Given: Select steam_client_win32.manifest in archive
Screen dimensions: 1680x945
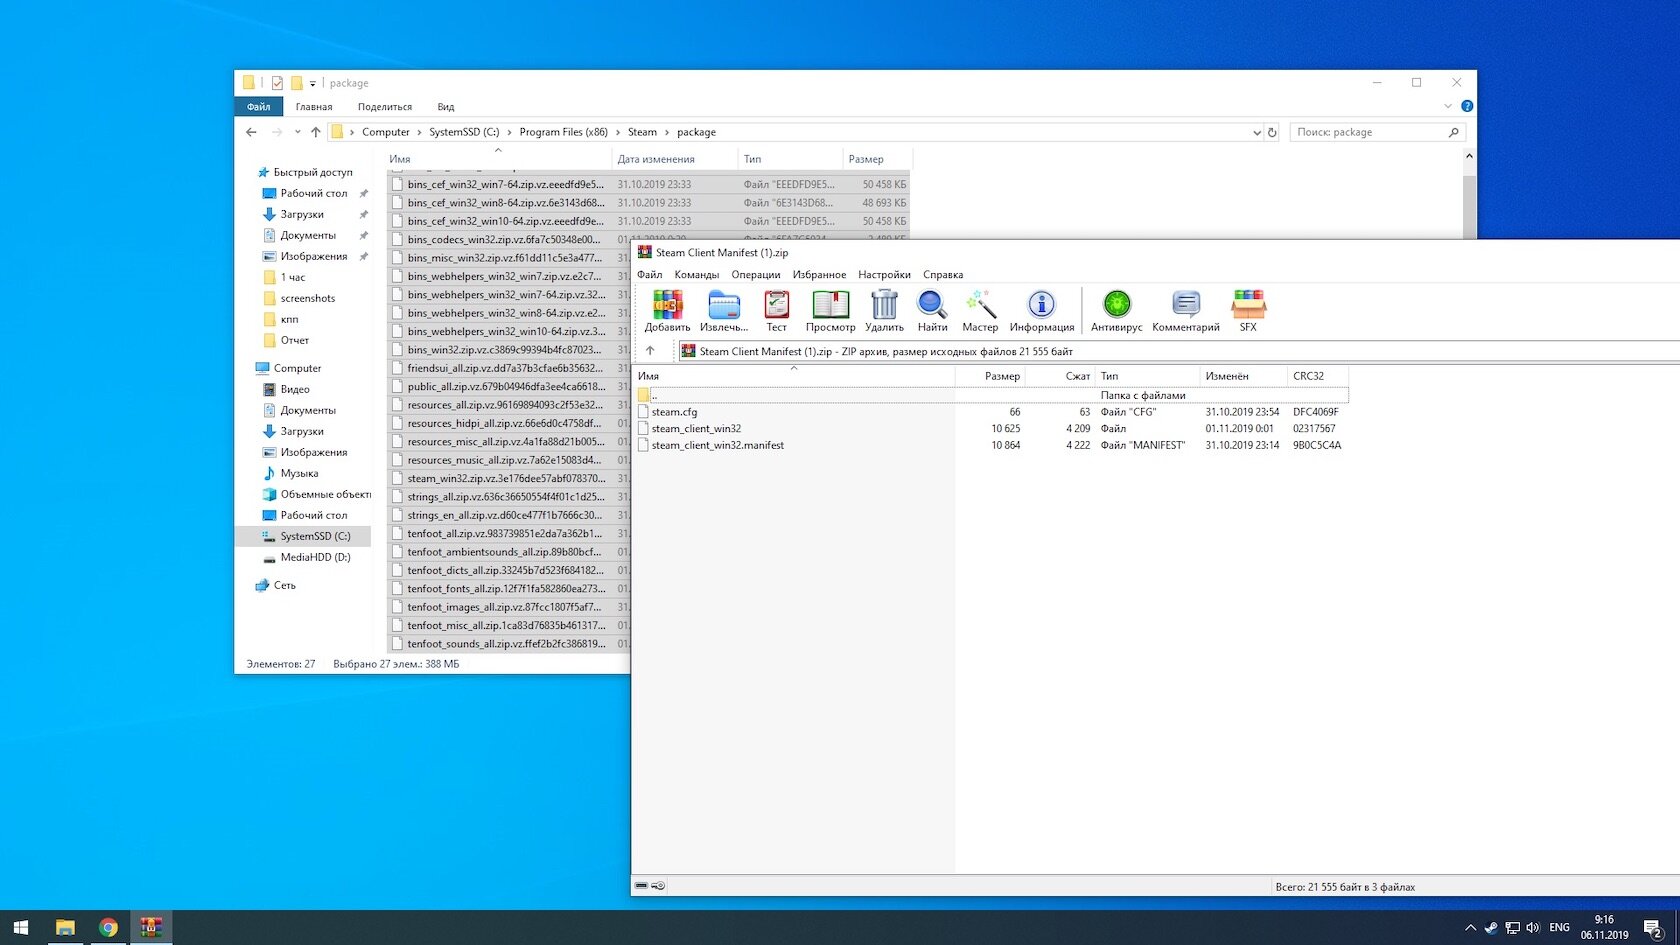Looking at the screenshot, I should tap(717, 446).
